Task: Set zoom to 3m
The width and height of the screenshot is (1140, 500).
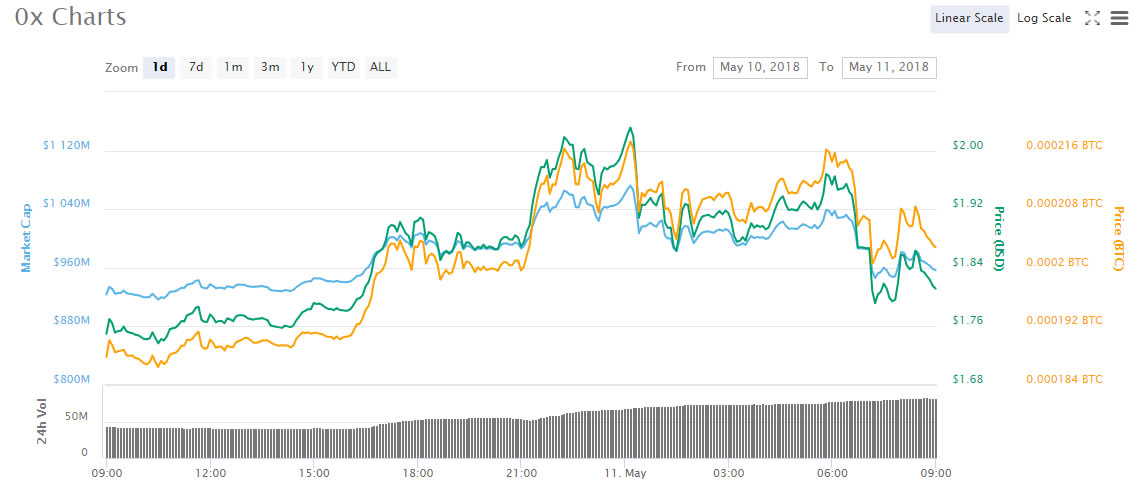Action: tap(270, 67)
